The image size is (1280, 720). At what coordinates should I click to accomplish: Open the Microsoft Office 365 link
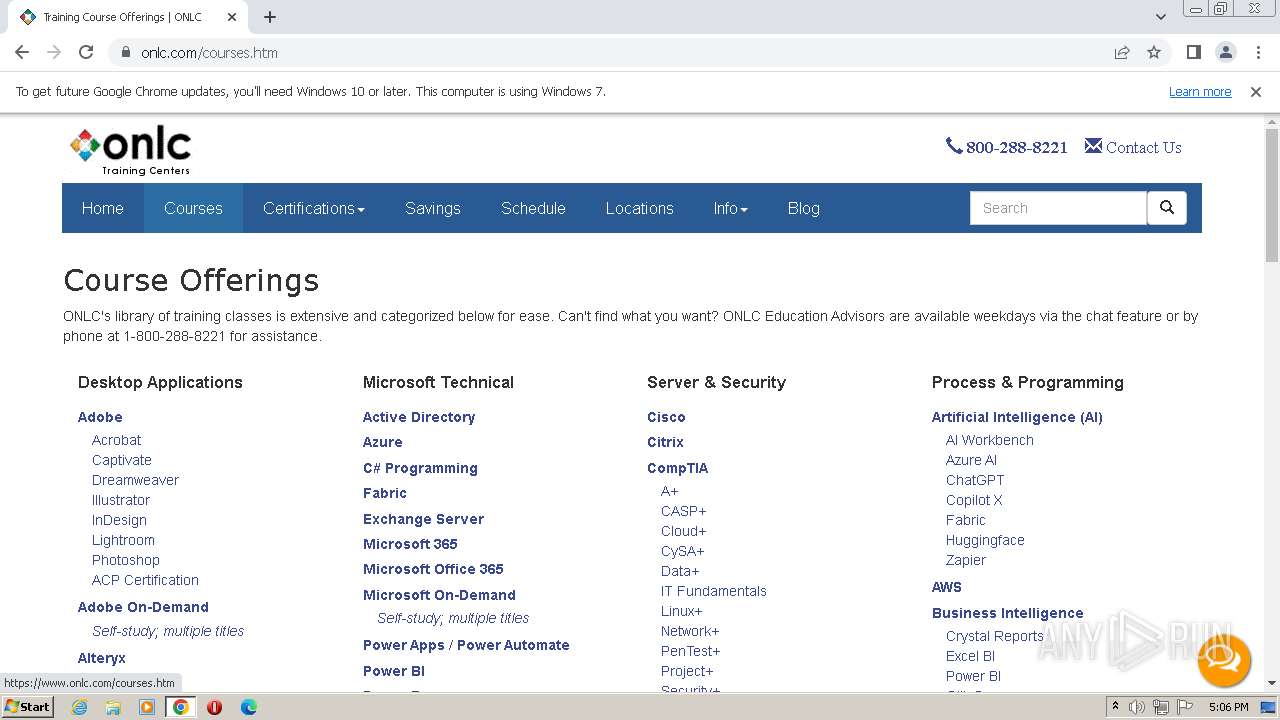pos(433,569)
